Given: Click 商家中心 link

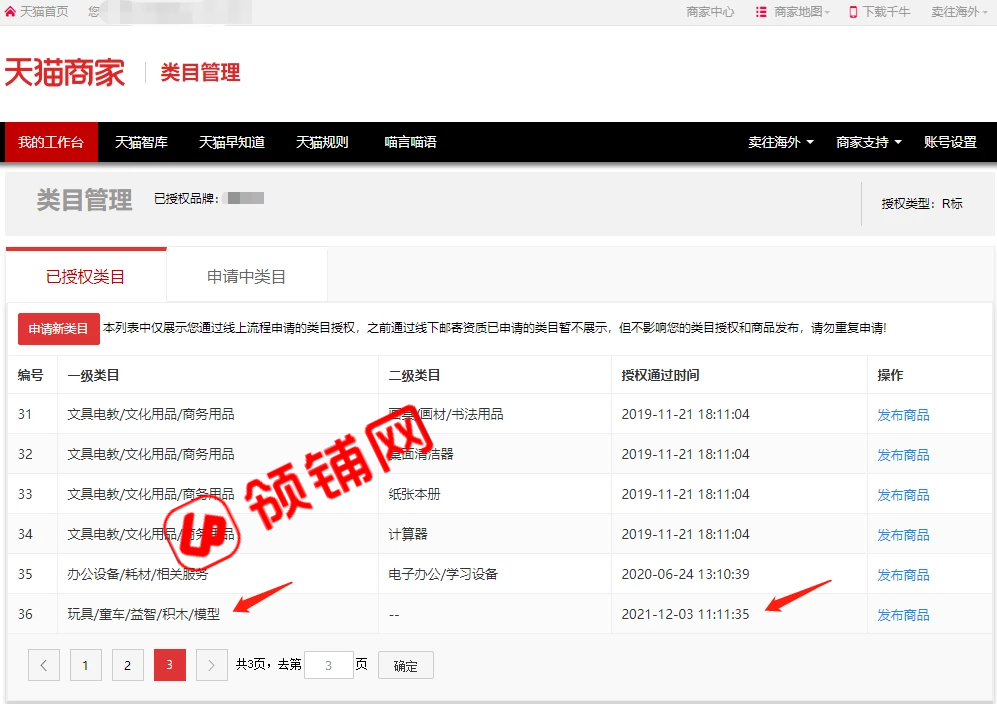Looking at the screenshot, I should 710,11.
